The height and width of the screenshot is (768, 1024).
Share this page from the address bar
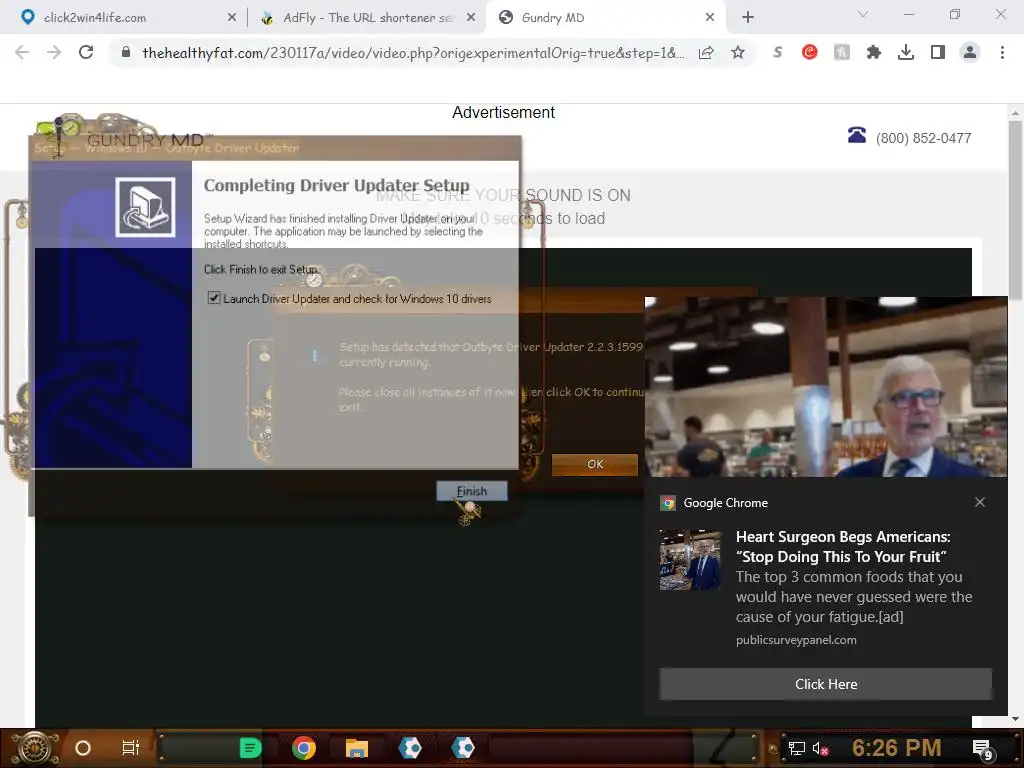tap(706, 52)
